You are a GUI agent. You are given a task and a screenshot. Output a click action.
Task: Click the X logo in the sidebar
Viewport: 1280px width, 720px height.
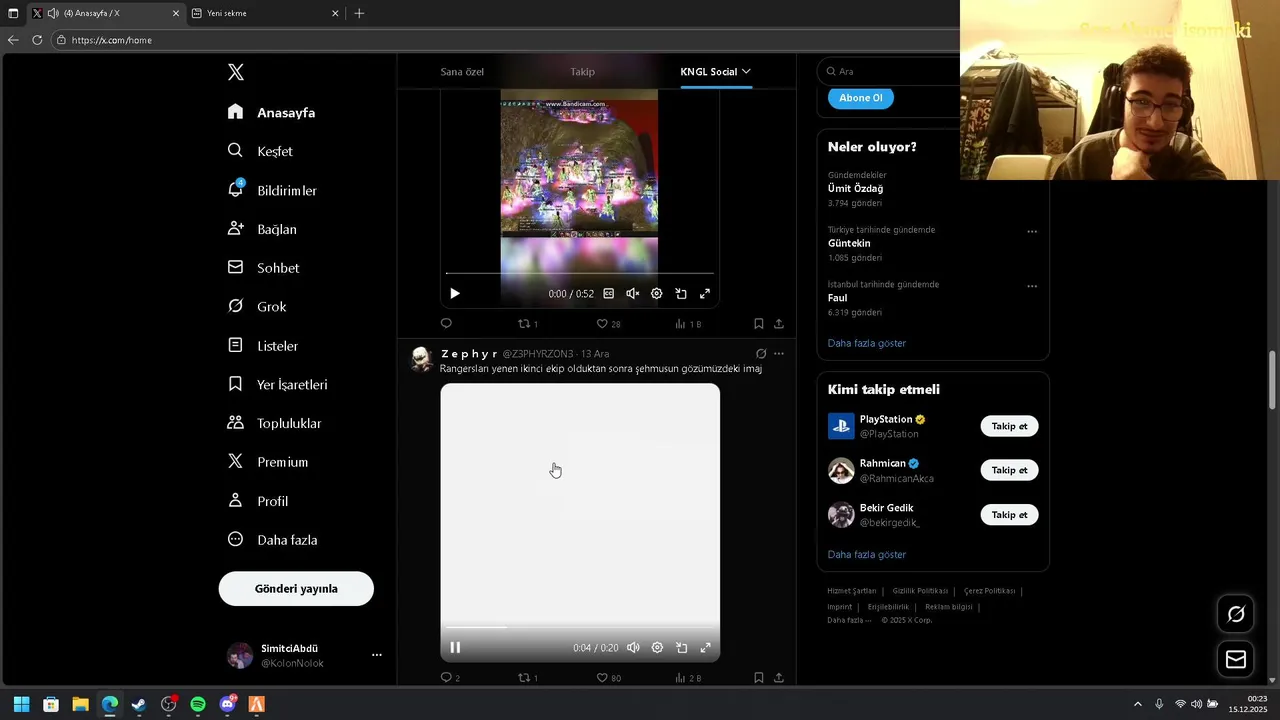coord(236,72)
